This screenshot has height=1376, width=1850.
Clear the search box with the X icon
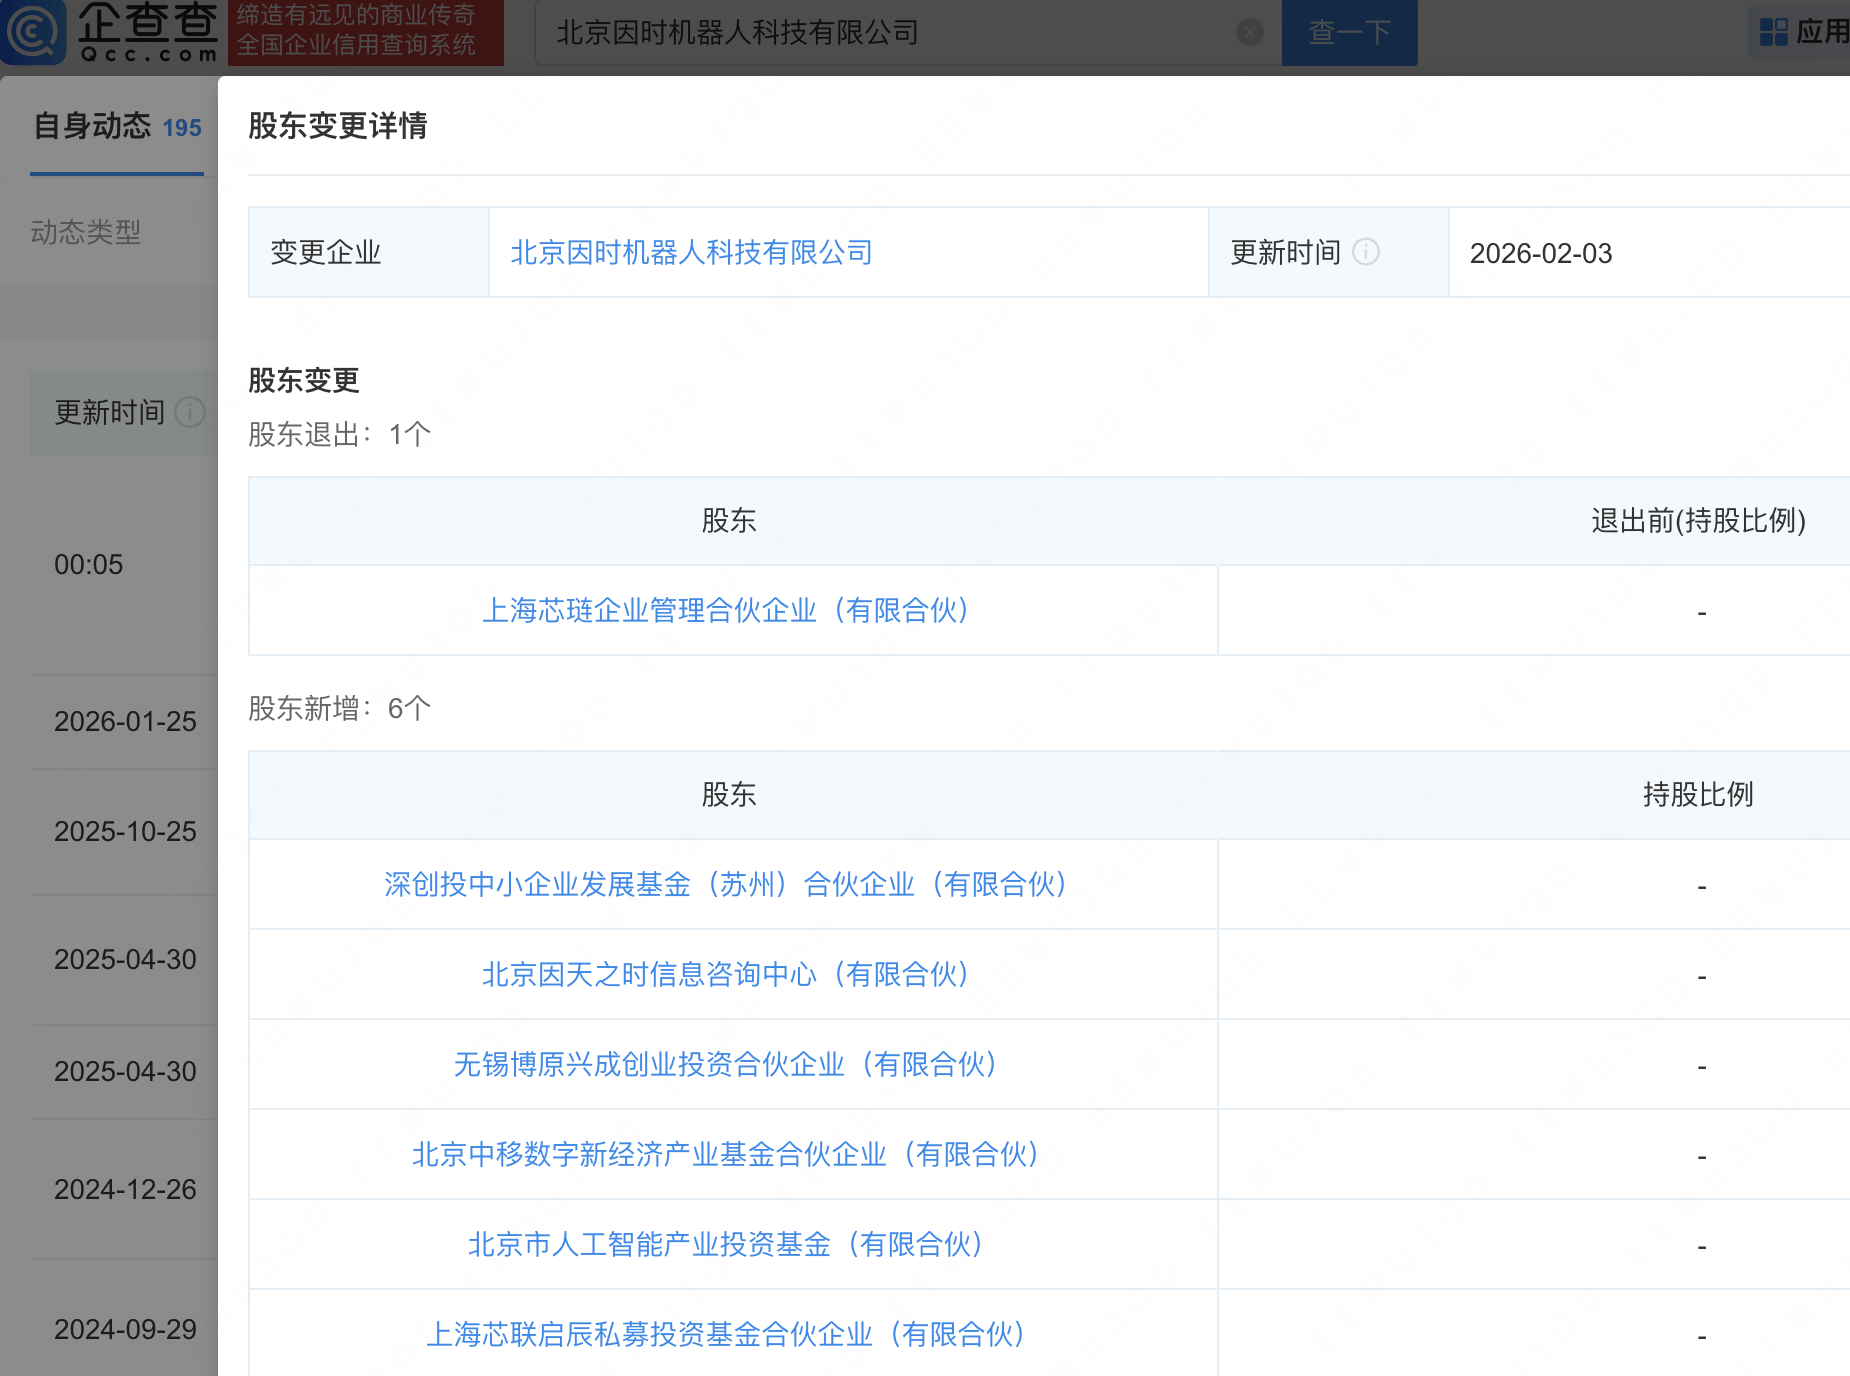click(x=1249, y=32)
